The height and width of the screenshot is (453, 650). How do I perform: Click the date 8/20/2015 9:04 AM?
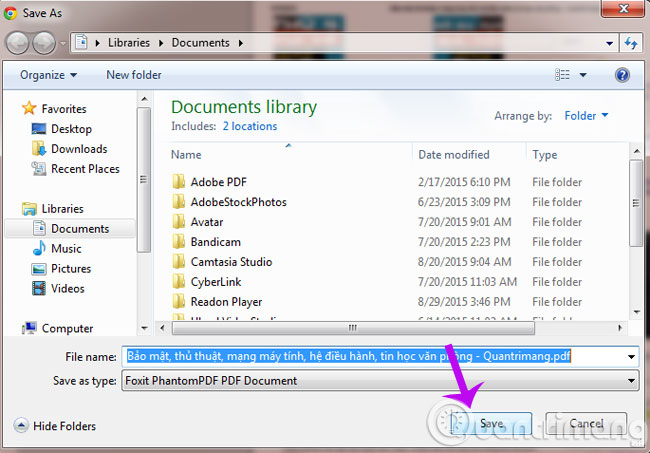464,262
